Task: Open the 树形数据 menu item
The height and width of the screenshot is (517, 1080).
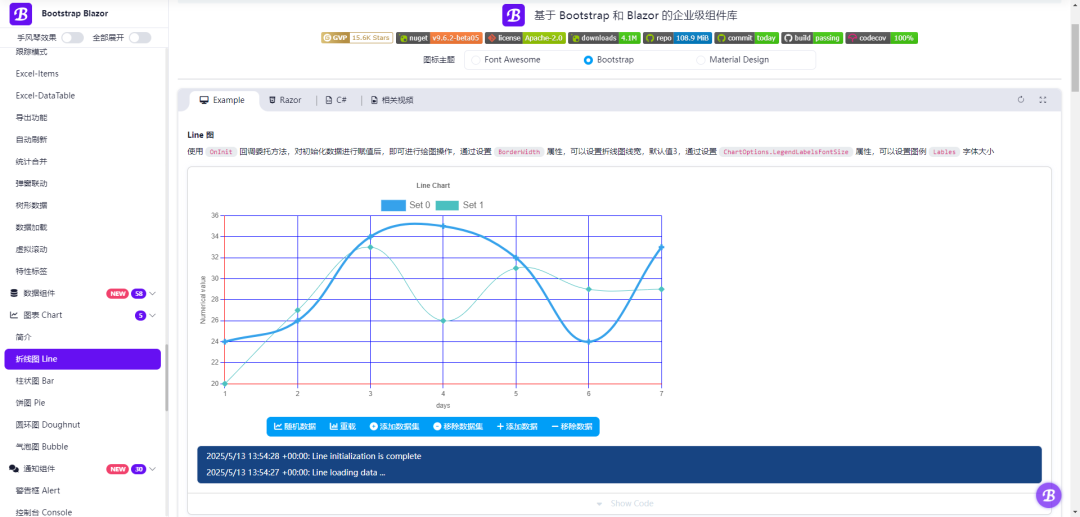Action: click(x=83, y=205)
